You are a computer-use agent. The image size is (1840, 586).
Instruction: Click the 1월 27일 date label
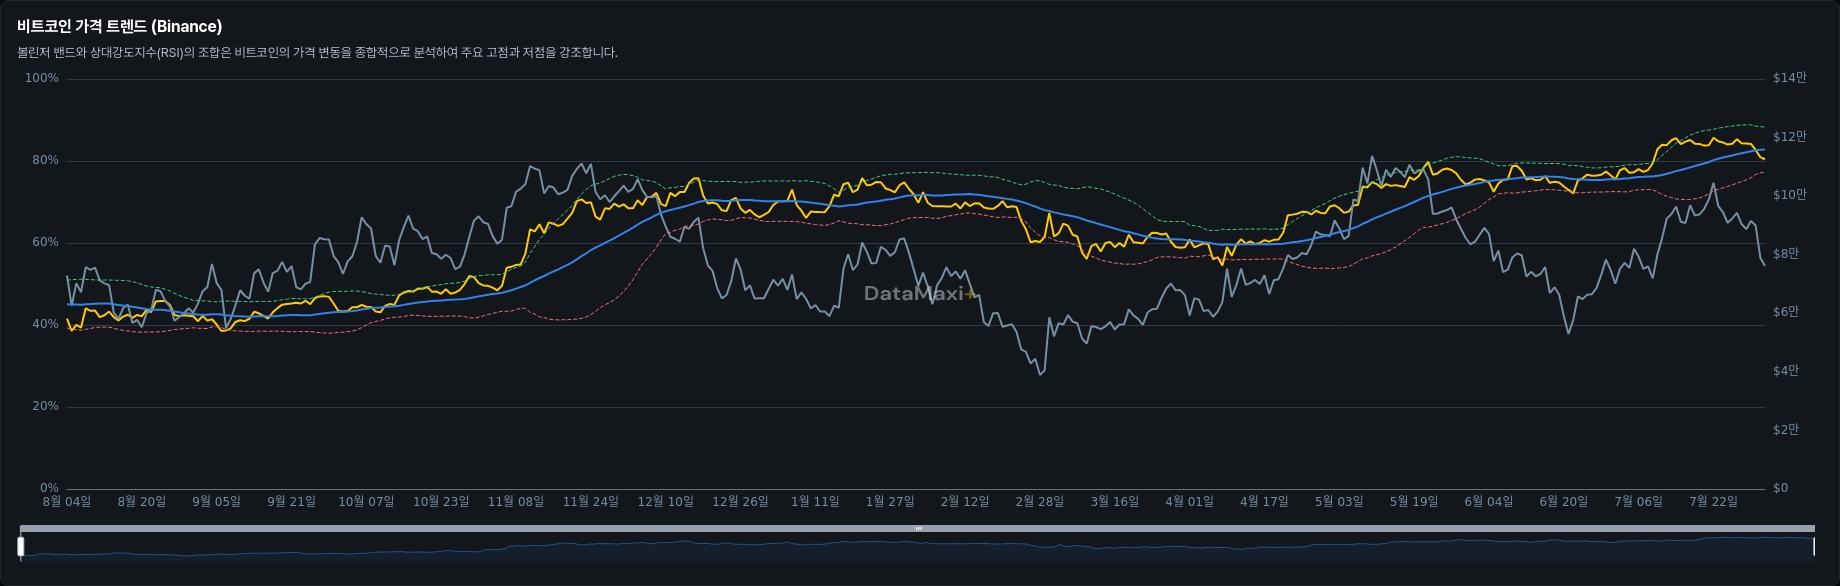pos(890,502)
